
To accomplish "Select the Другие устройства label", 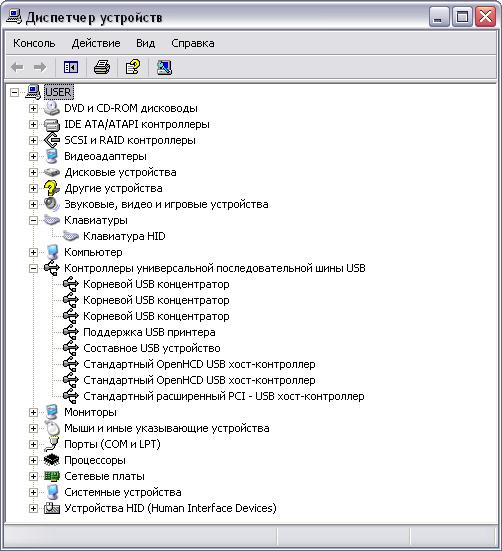I will [113, 188].
